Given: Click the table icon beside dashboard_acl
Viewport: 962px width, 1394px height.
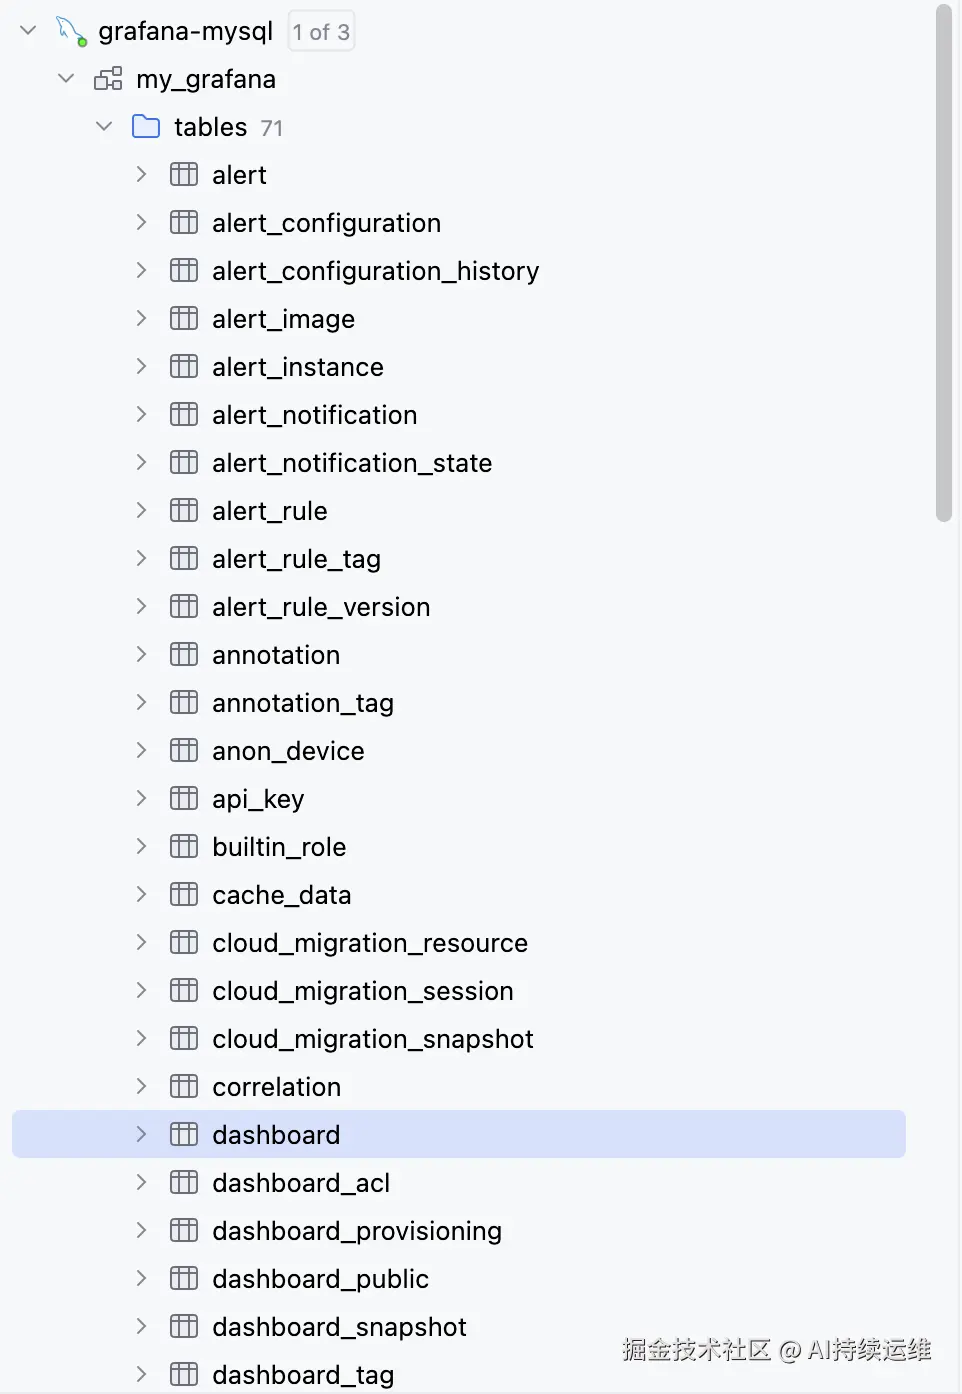Looking at the screenshot, I should click(183, 1182).
